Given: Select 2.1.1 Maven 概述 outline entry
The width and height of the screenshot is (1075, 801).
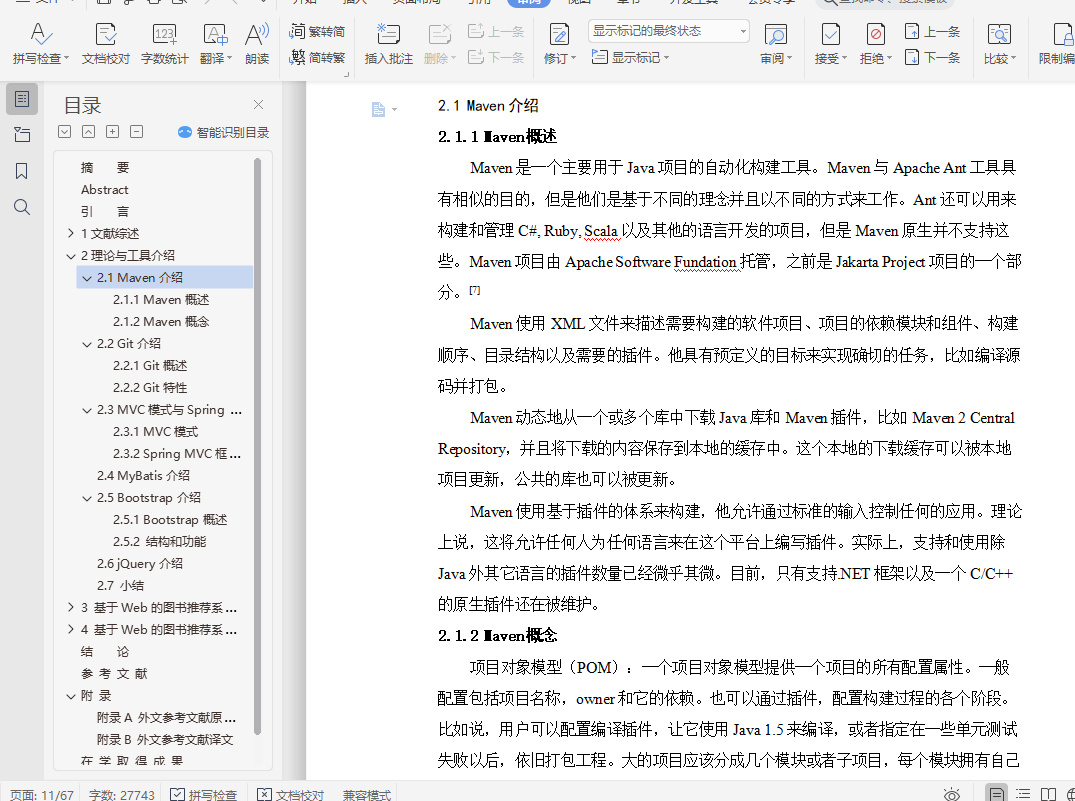Looking at the screenshot, I should [x=161, y=300].
